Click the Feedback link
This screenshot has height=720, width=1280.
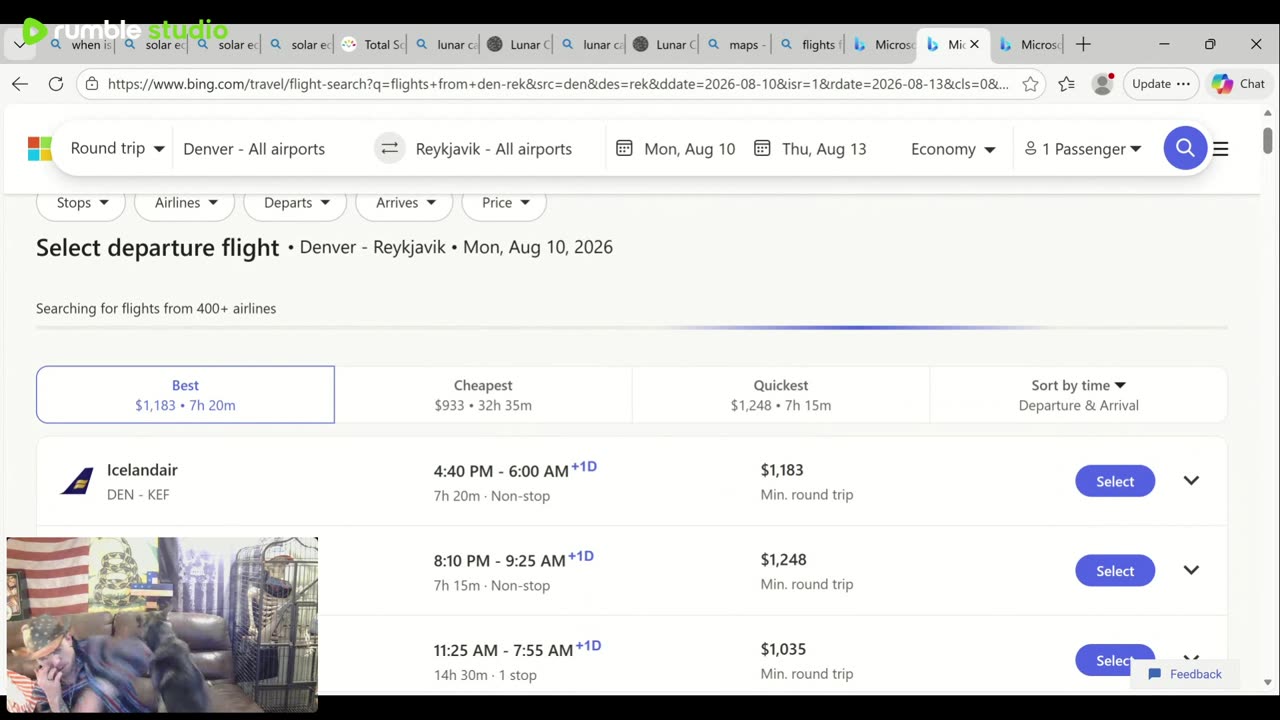click(x=1185, y=674)
